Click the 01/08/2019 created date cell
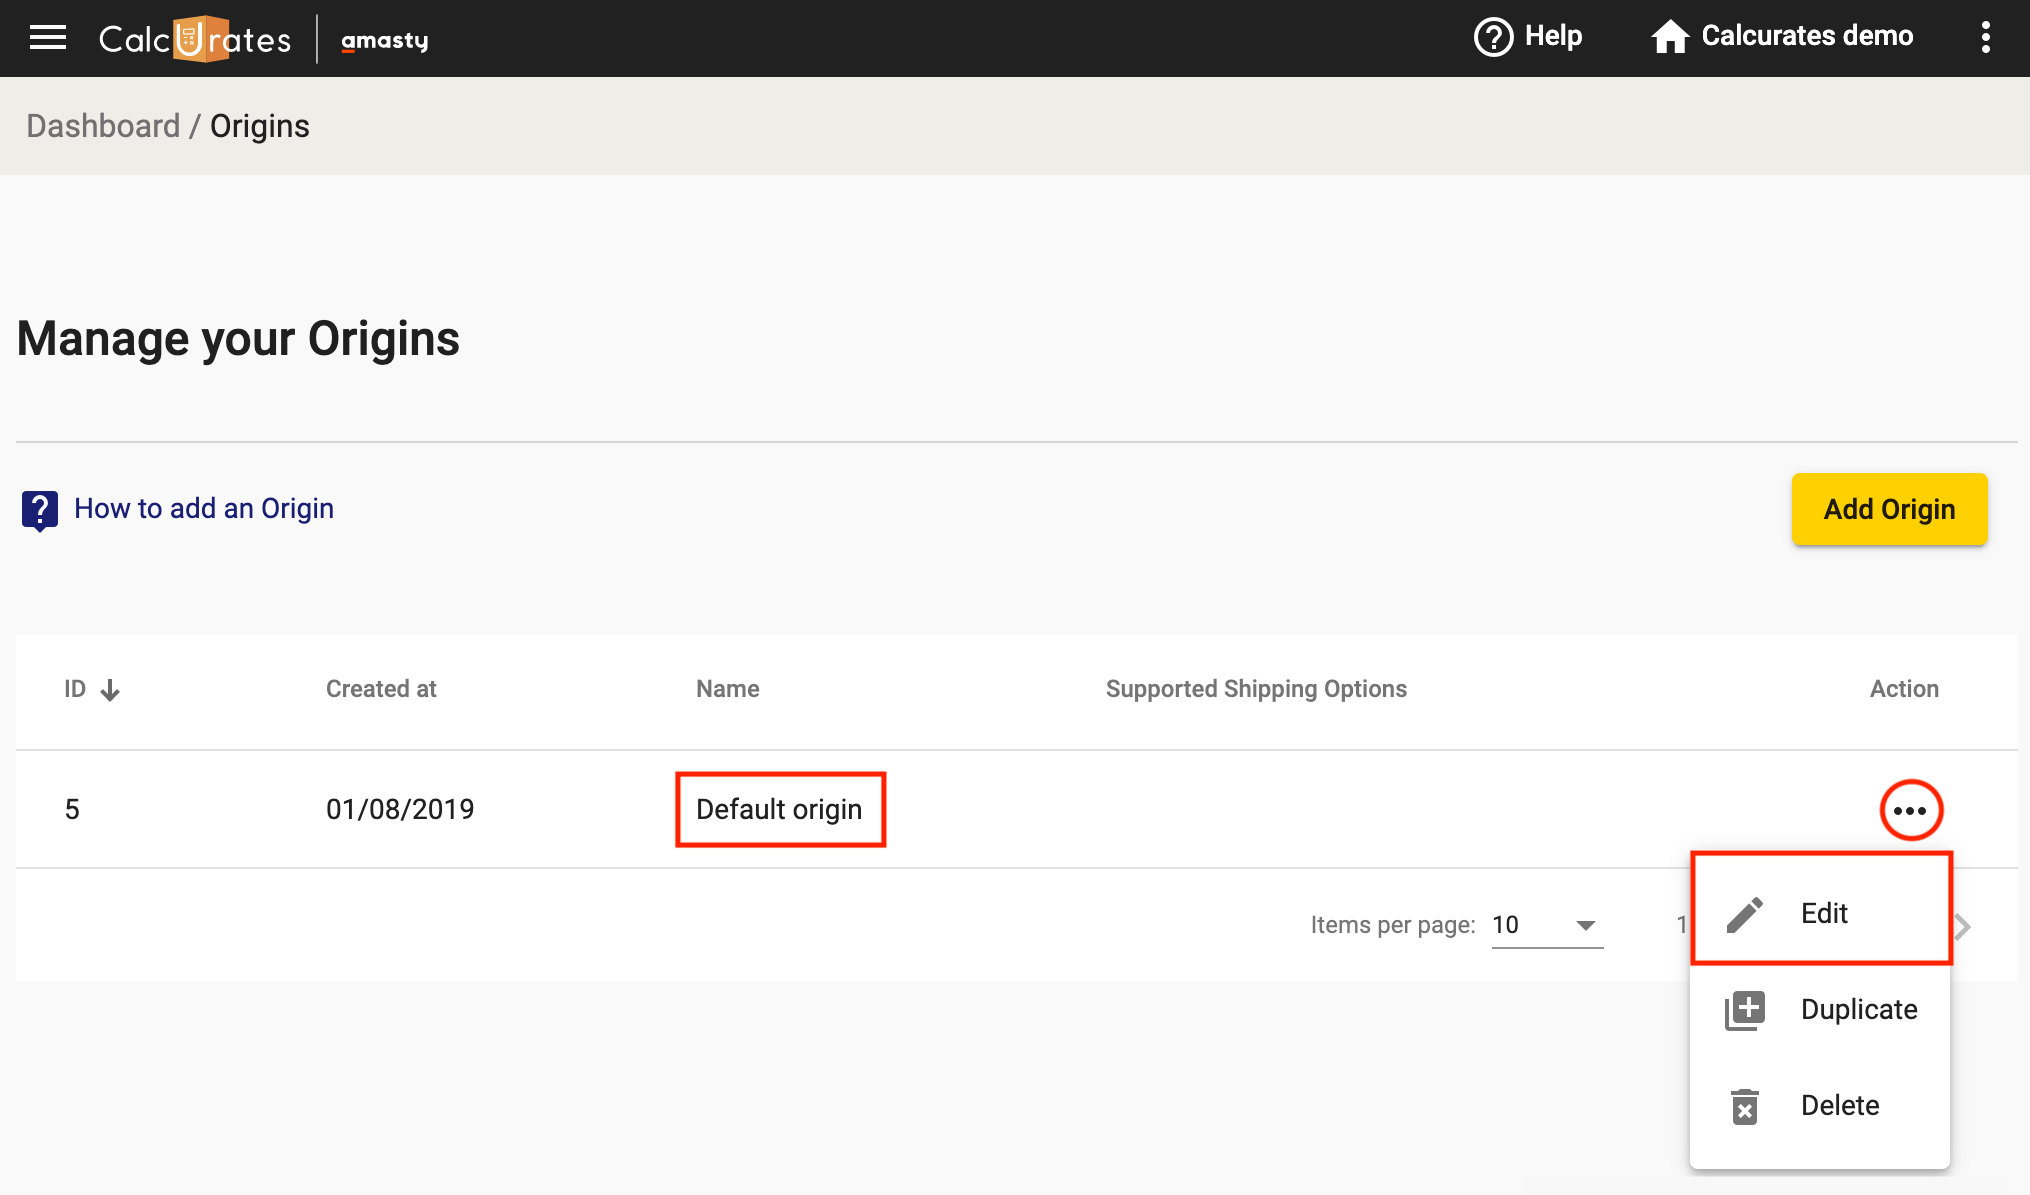This screenshot has height=1195, width=2030. [x=400, y=809]
